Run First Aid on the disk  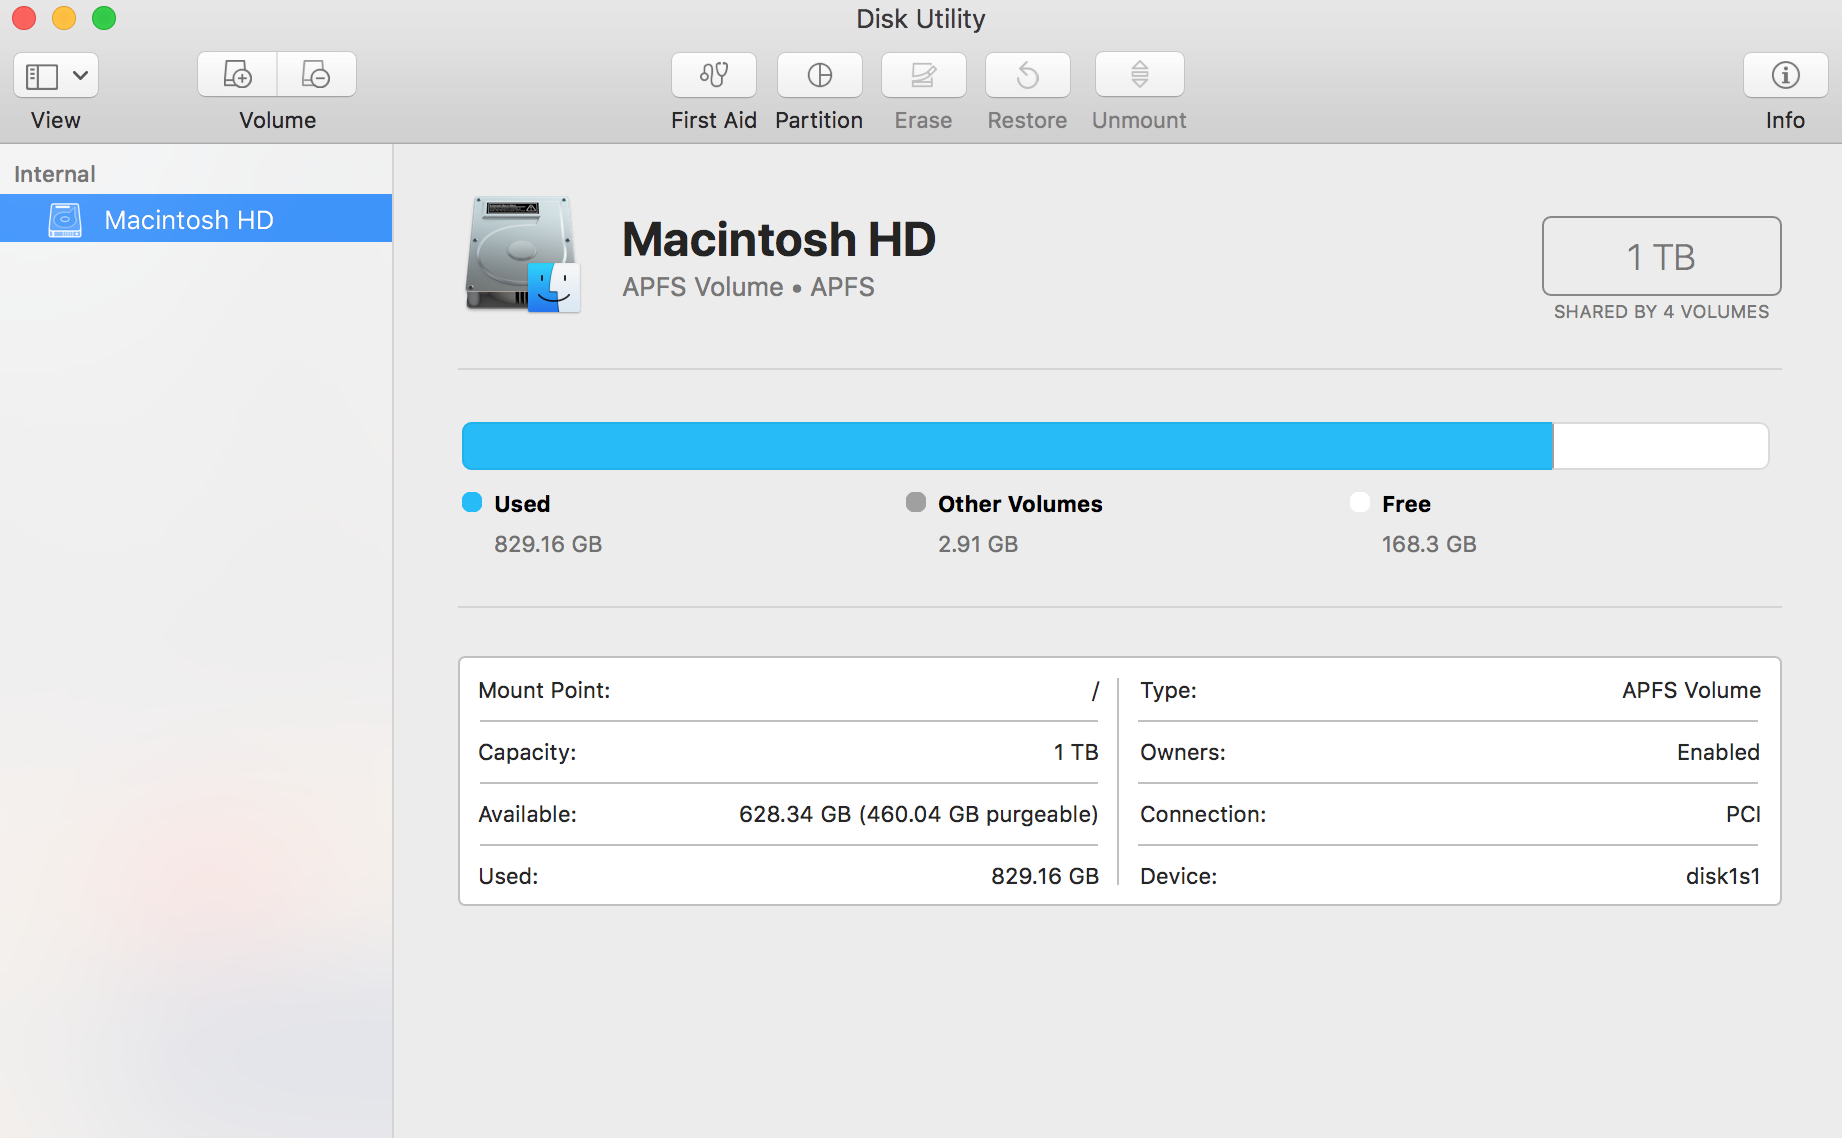click(x=714, y=75)
